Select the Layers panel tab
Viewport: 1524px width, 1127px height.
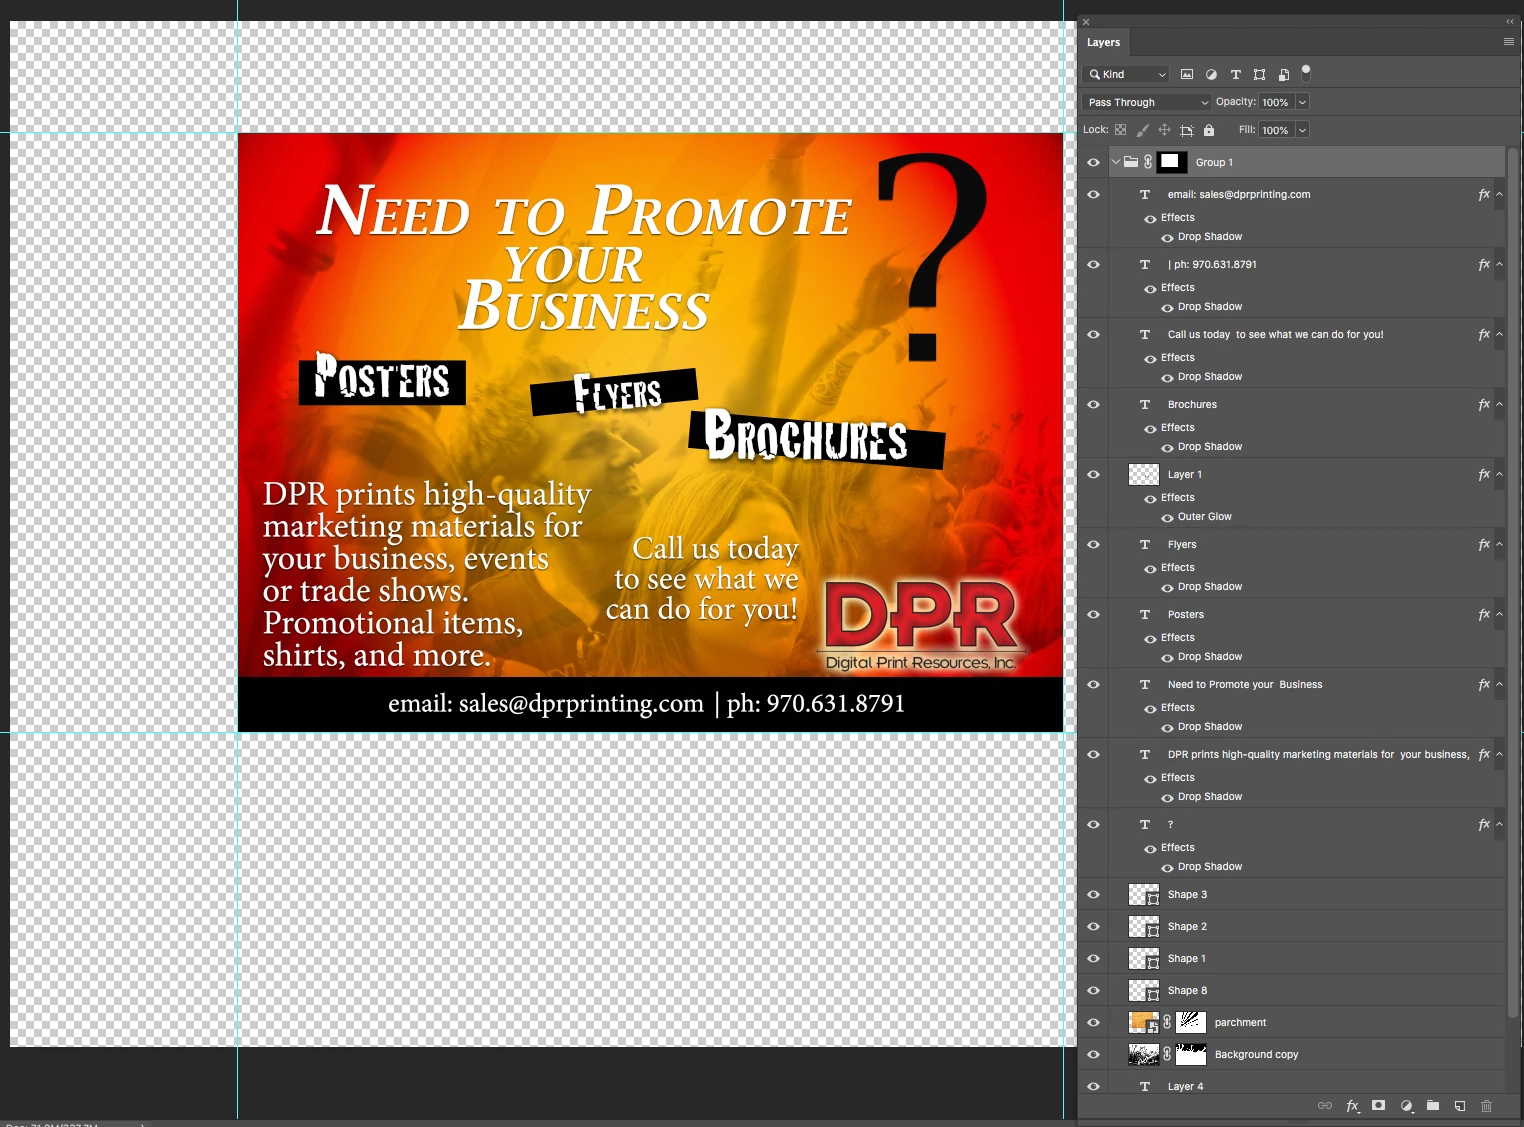point(1104,42)
